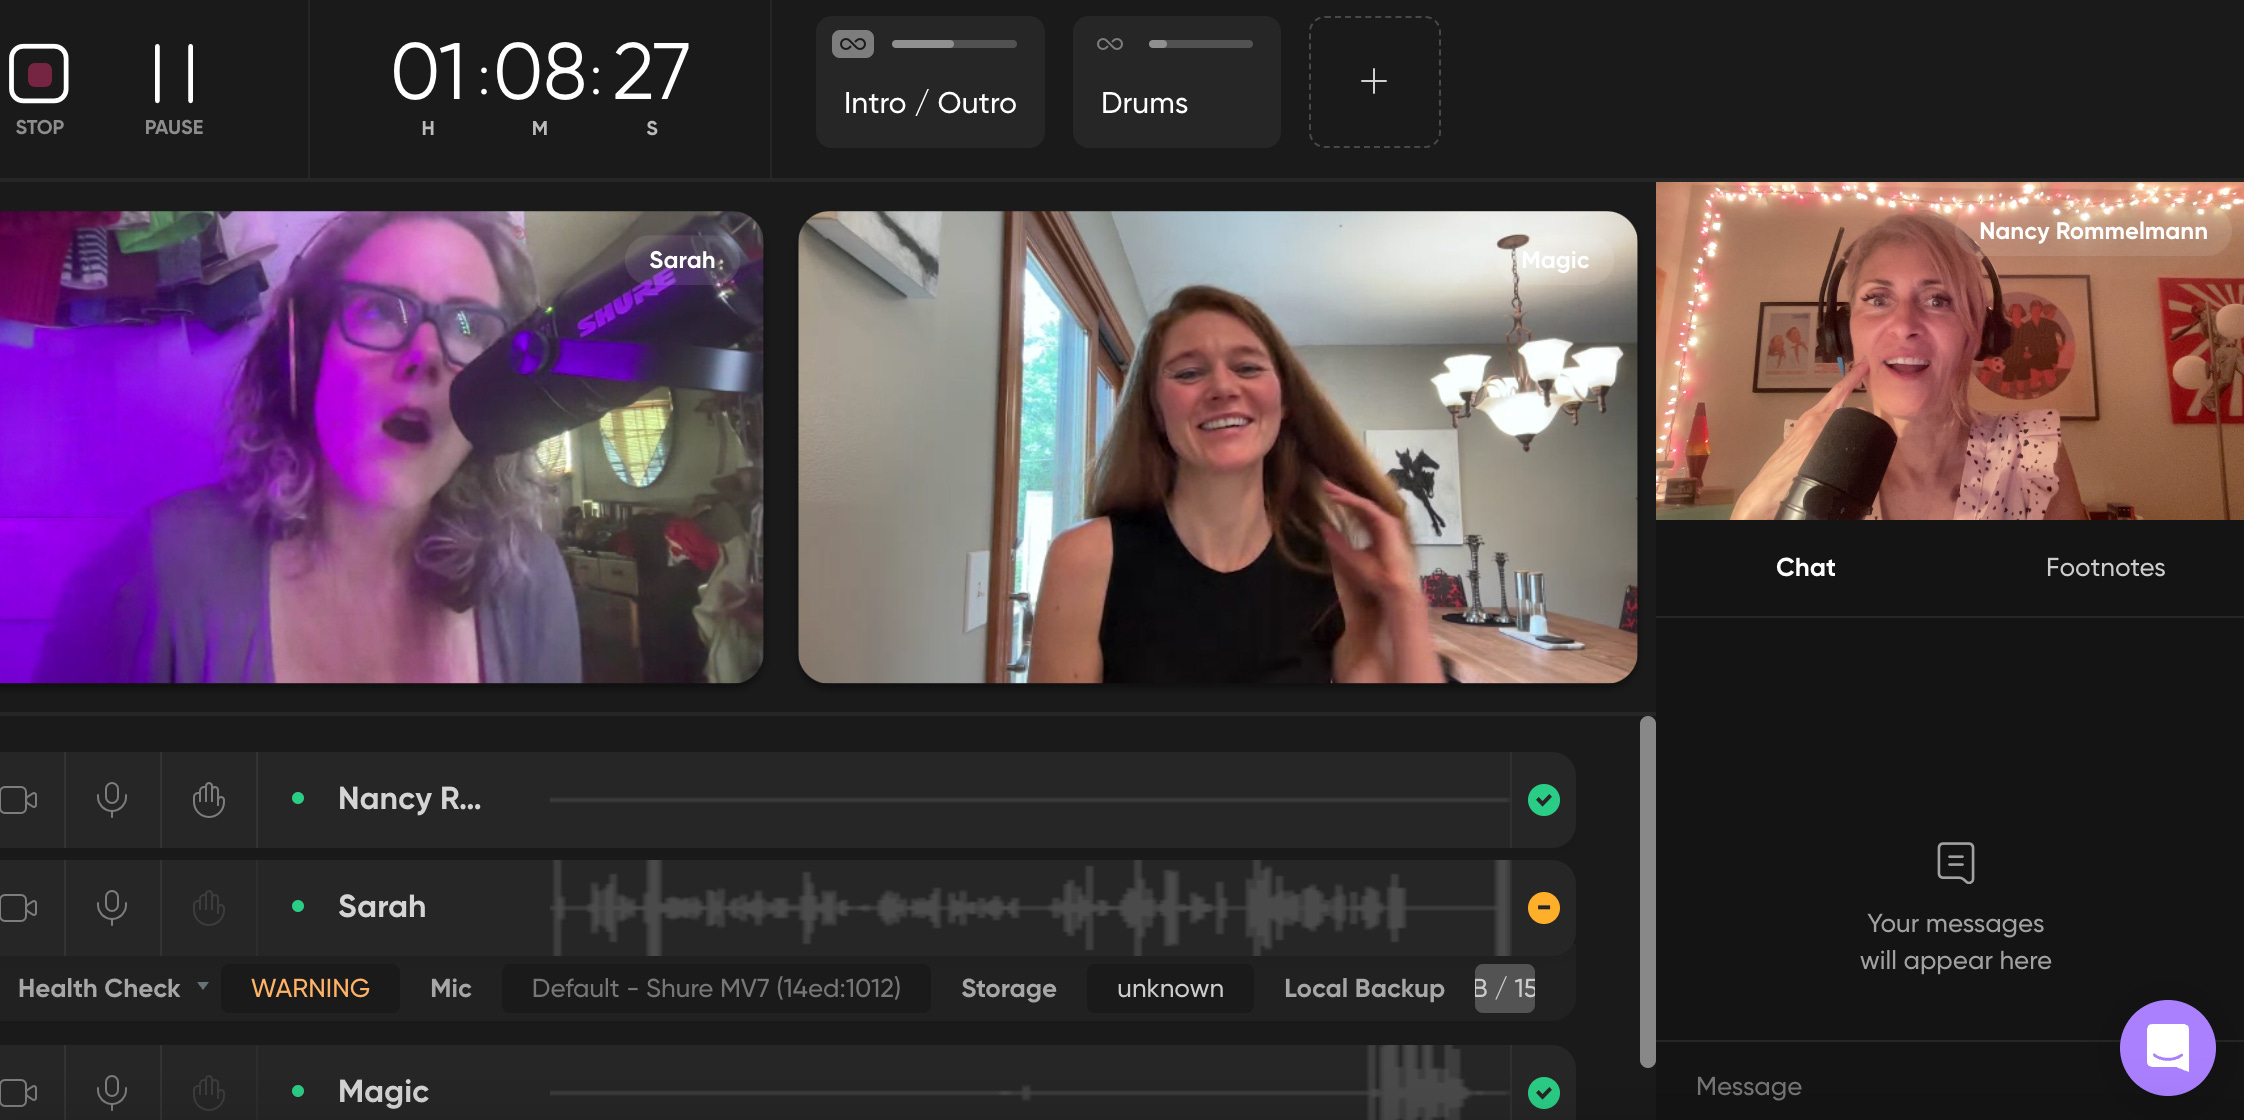Toggle Magic's camera icon
2244x1120 pixels.
coord(19,1092)
